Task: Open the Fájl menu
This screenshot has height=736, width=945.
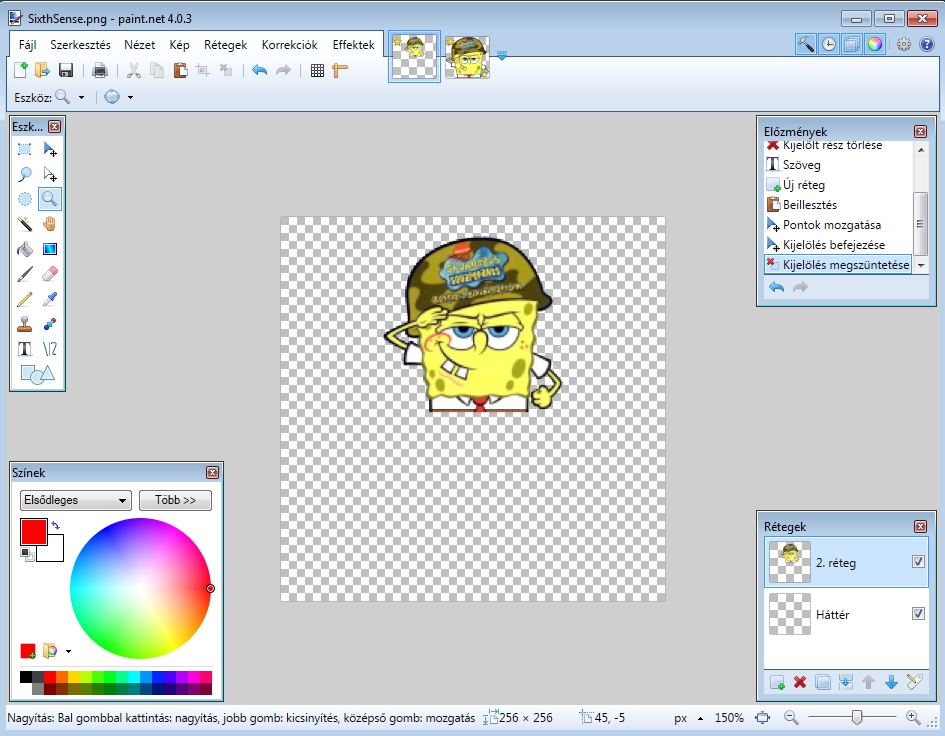Action: coord(28,45)
